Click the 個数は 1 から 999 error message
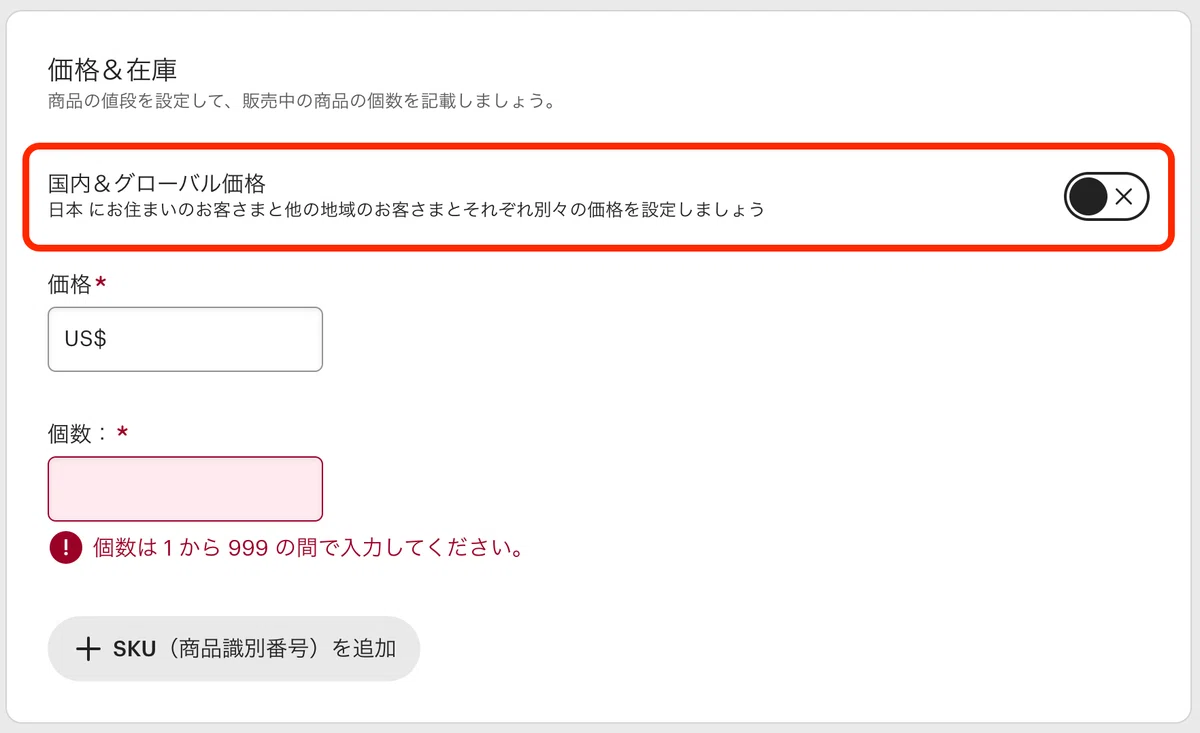This screenshot has height=733, width=1200. [x=308, y=548]
